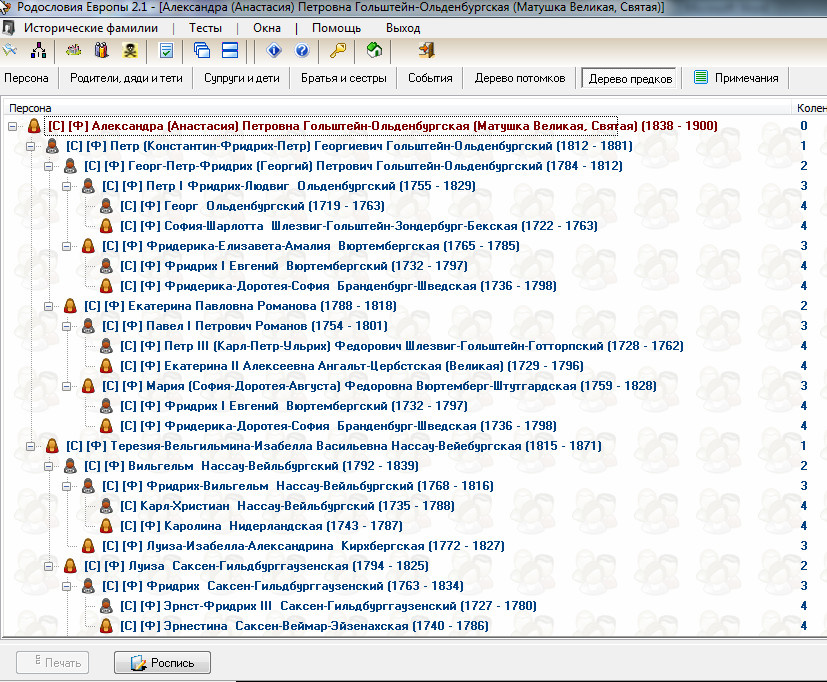Click the green notes icon beside Примечания
Viewport: 827px width, 682px height.
click(700, 78)
